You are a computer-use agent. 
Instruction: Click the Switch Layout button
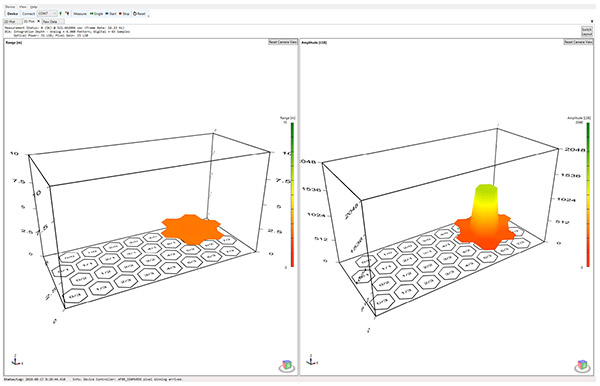(x=587, y=32)
